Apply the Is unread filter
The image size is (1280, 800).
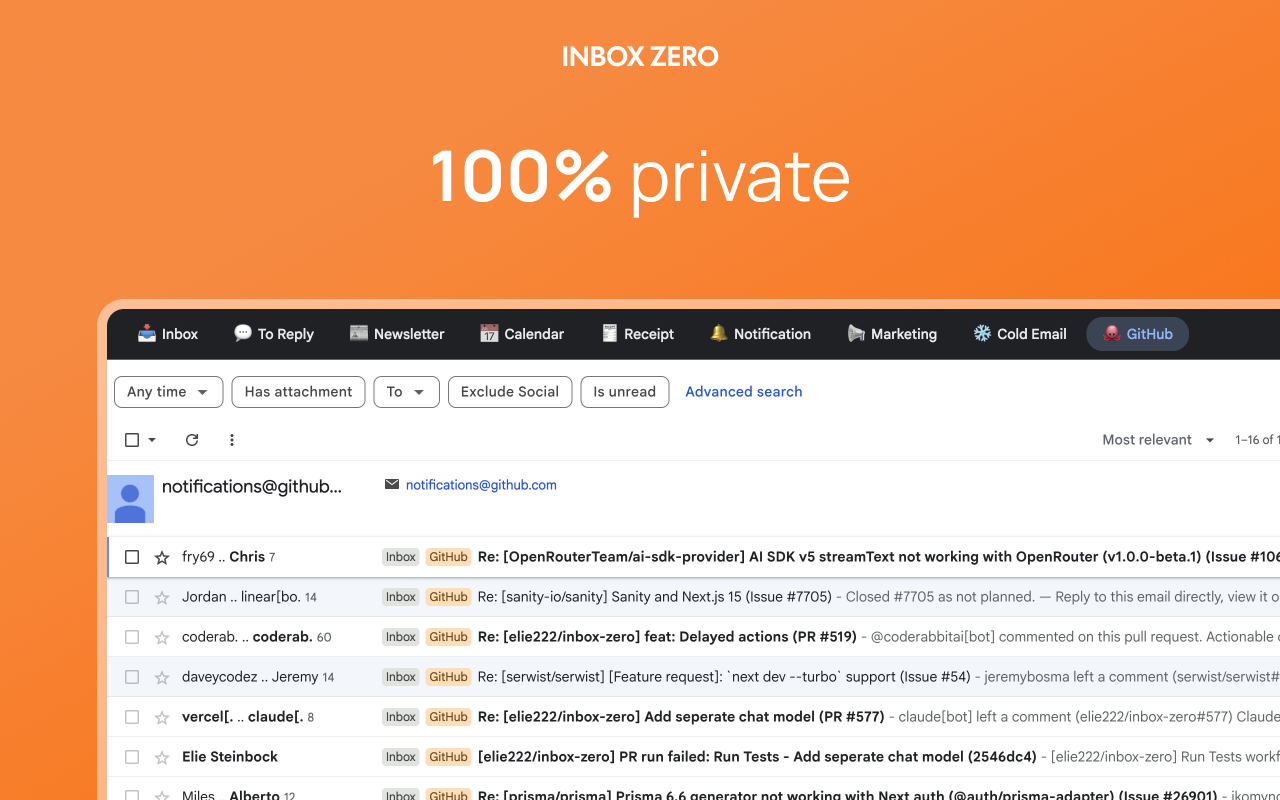625,392
